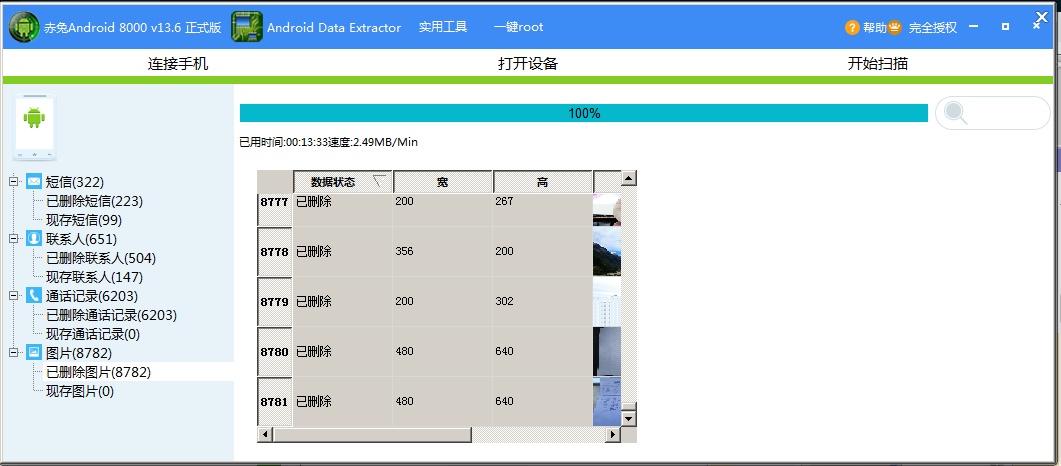Click the 帮助 link
This screenshot has width=1061, height=466.
point(874,28)
